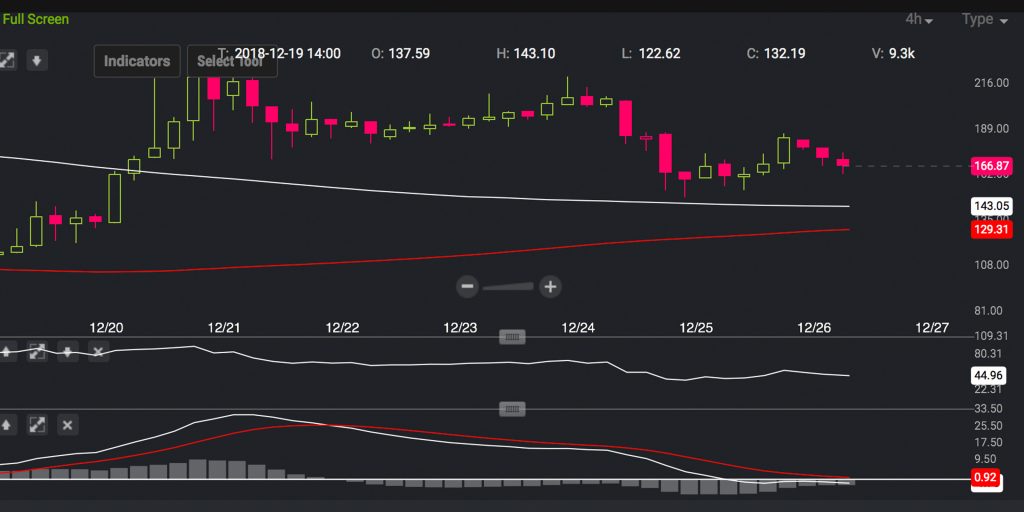
Task: Open the Indicators menu
Action: pos(137,61)
